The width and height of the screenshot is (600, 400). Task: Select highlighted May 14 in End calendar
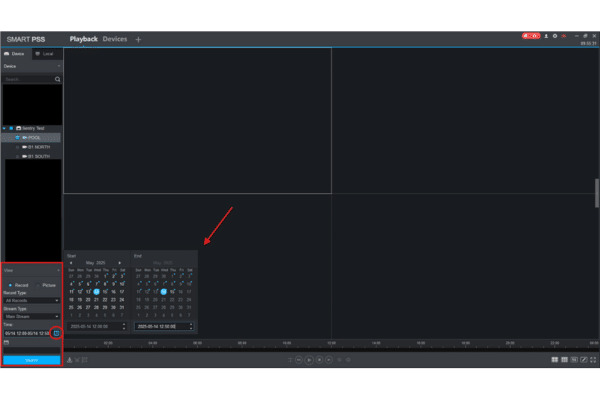coord(164,292)
